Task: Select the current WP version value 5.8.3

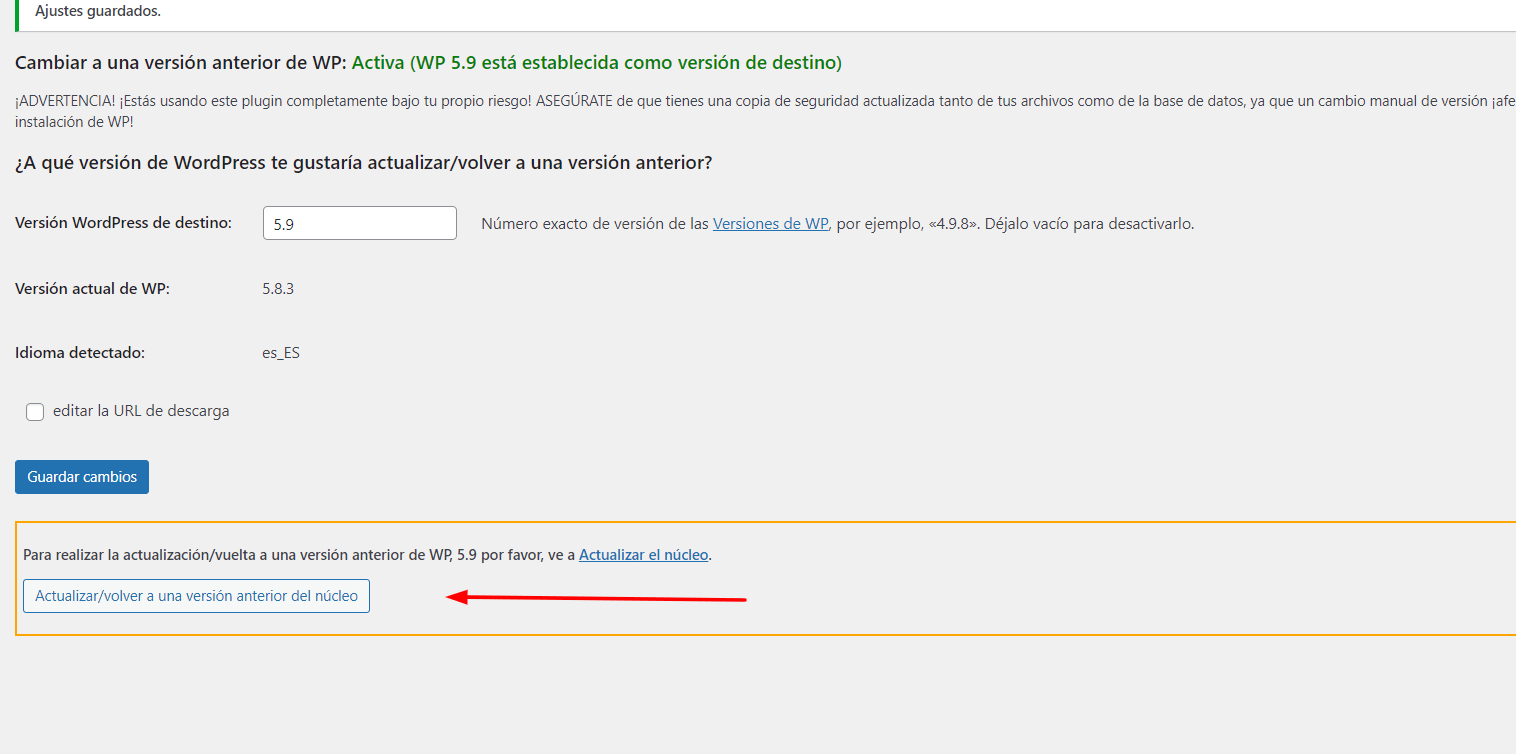Action: tap(278, 289)
